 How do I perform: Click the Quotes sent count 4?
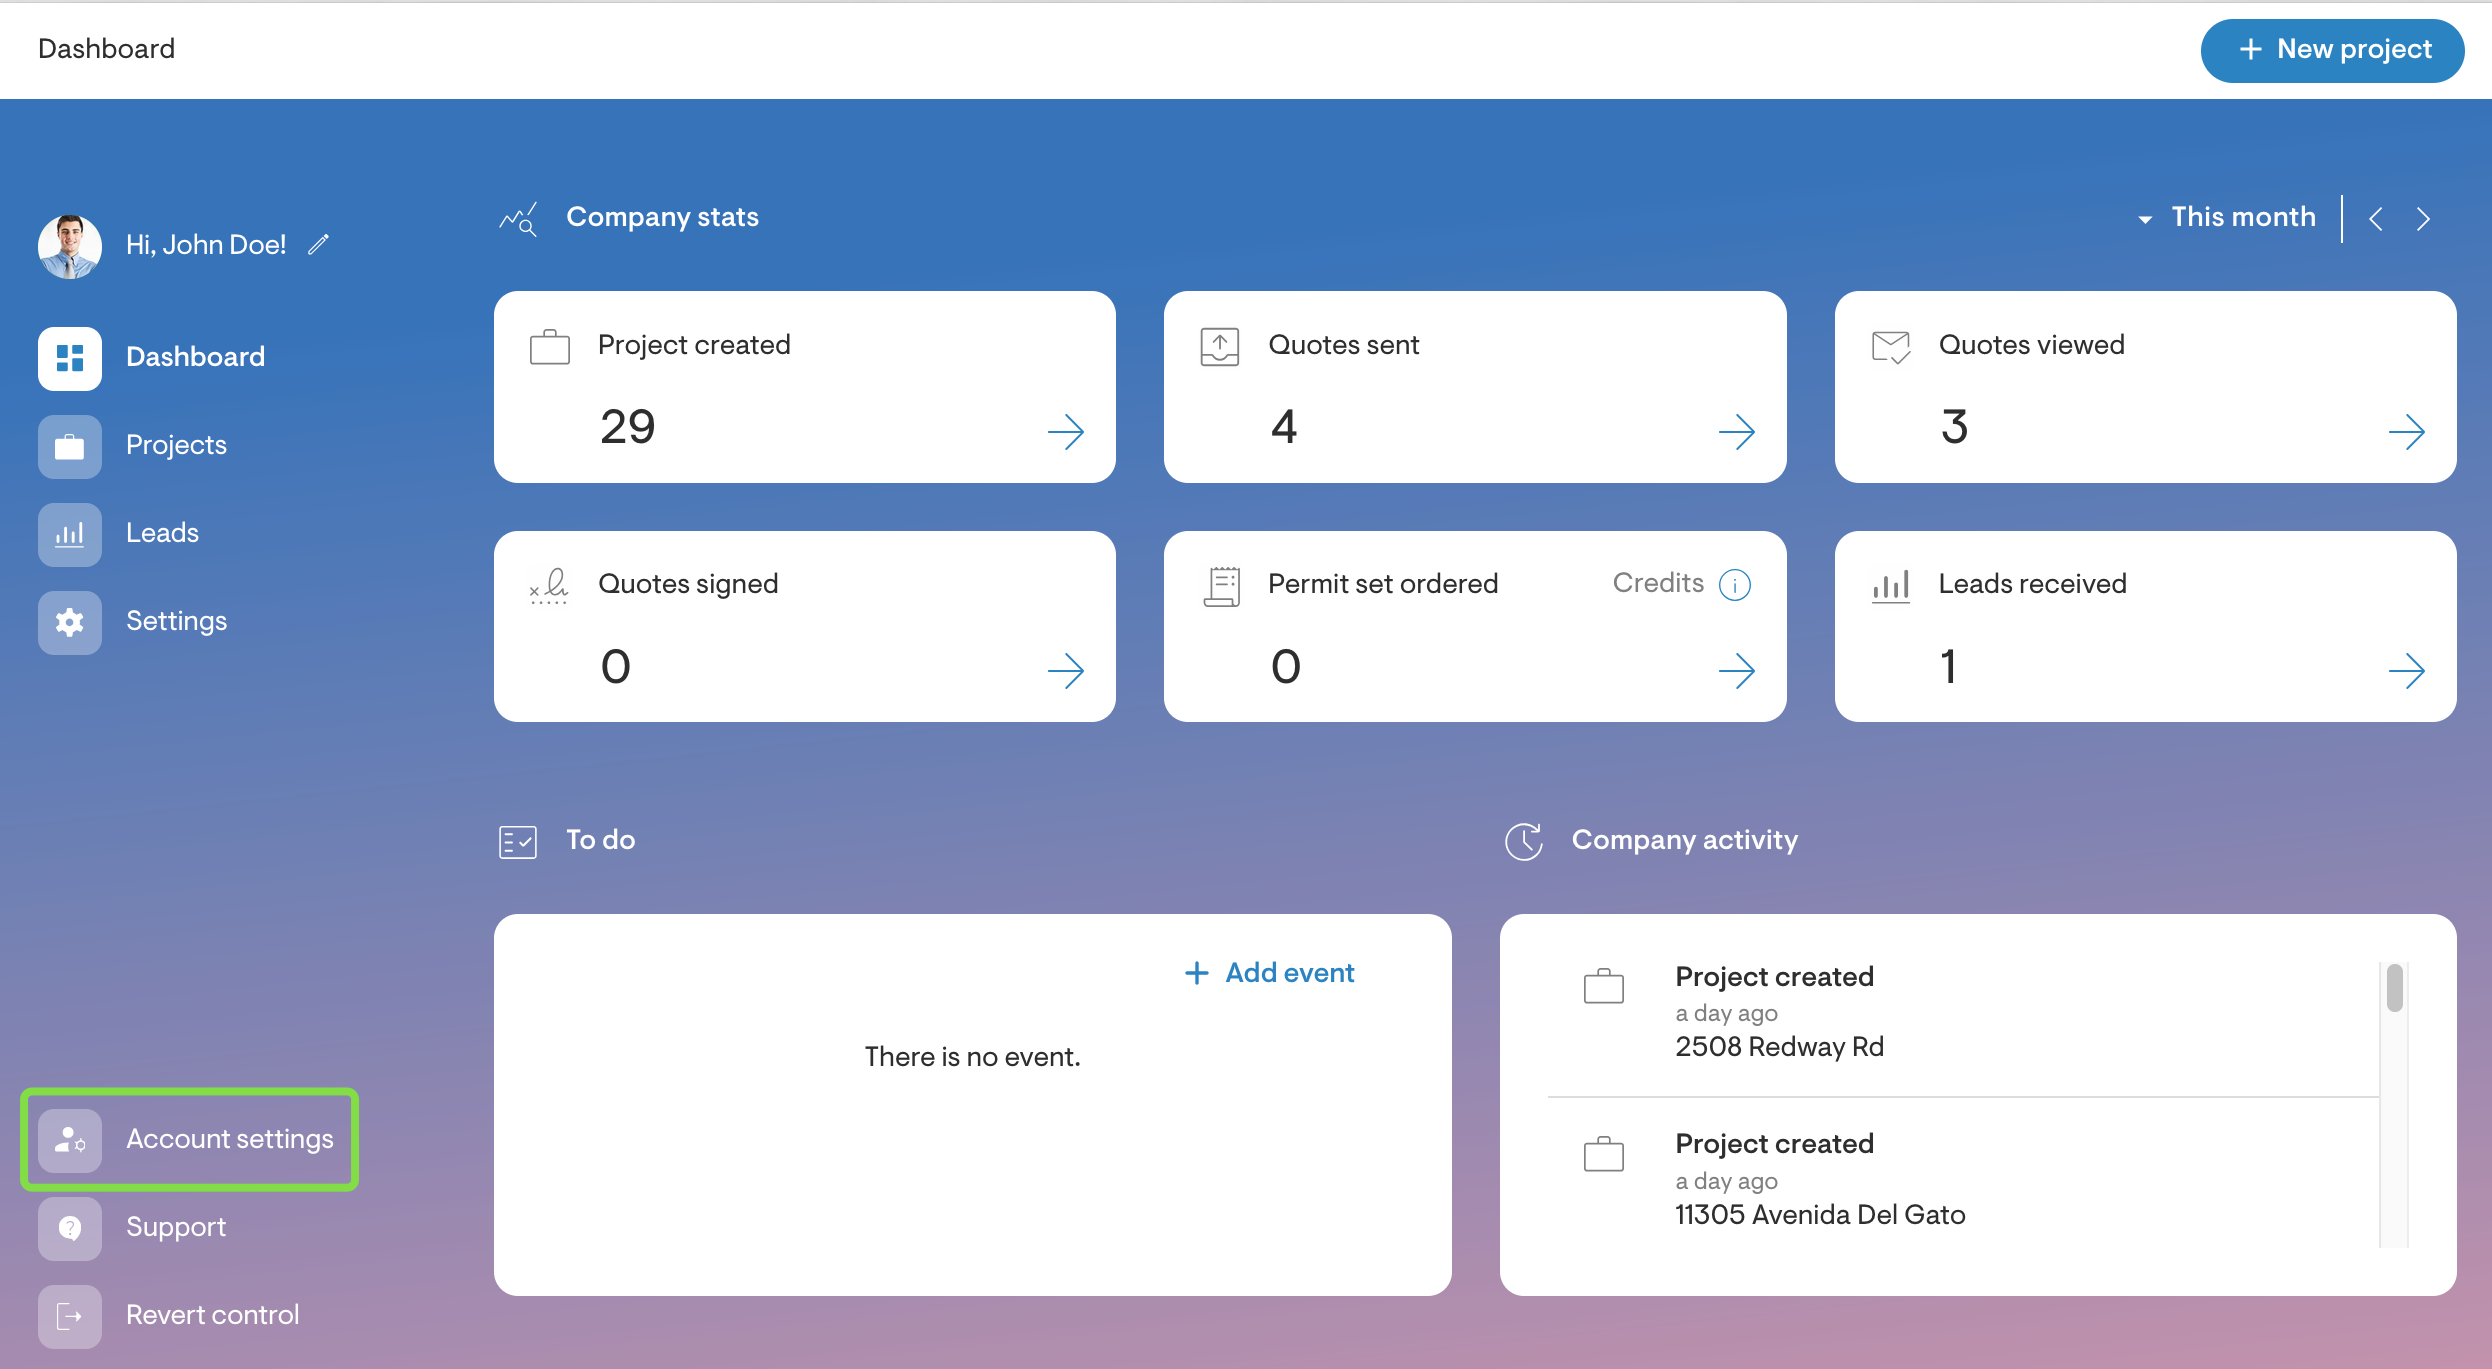pyautogui.click(x=1284, y=427)
